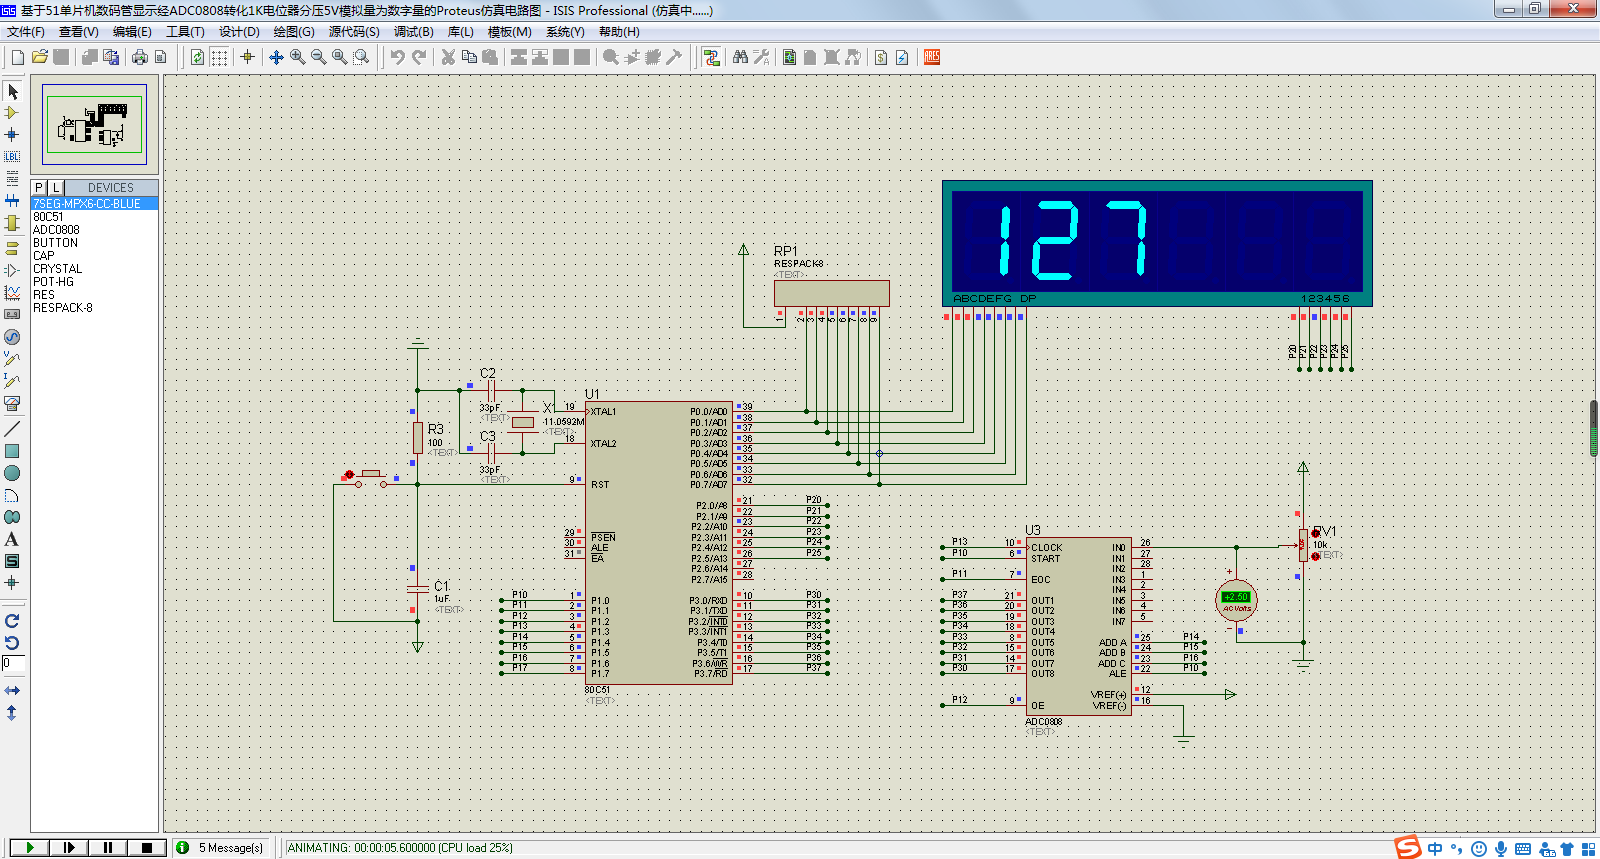Click the overview thumbnail of the schematic

(94, 124)
